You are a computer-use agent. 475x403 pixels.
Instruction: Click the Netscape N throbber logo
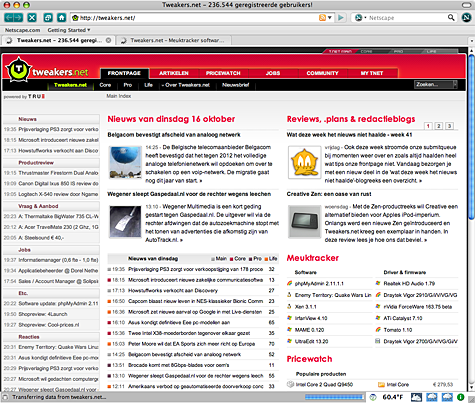pos(466,17)
